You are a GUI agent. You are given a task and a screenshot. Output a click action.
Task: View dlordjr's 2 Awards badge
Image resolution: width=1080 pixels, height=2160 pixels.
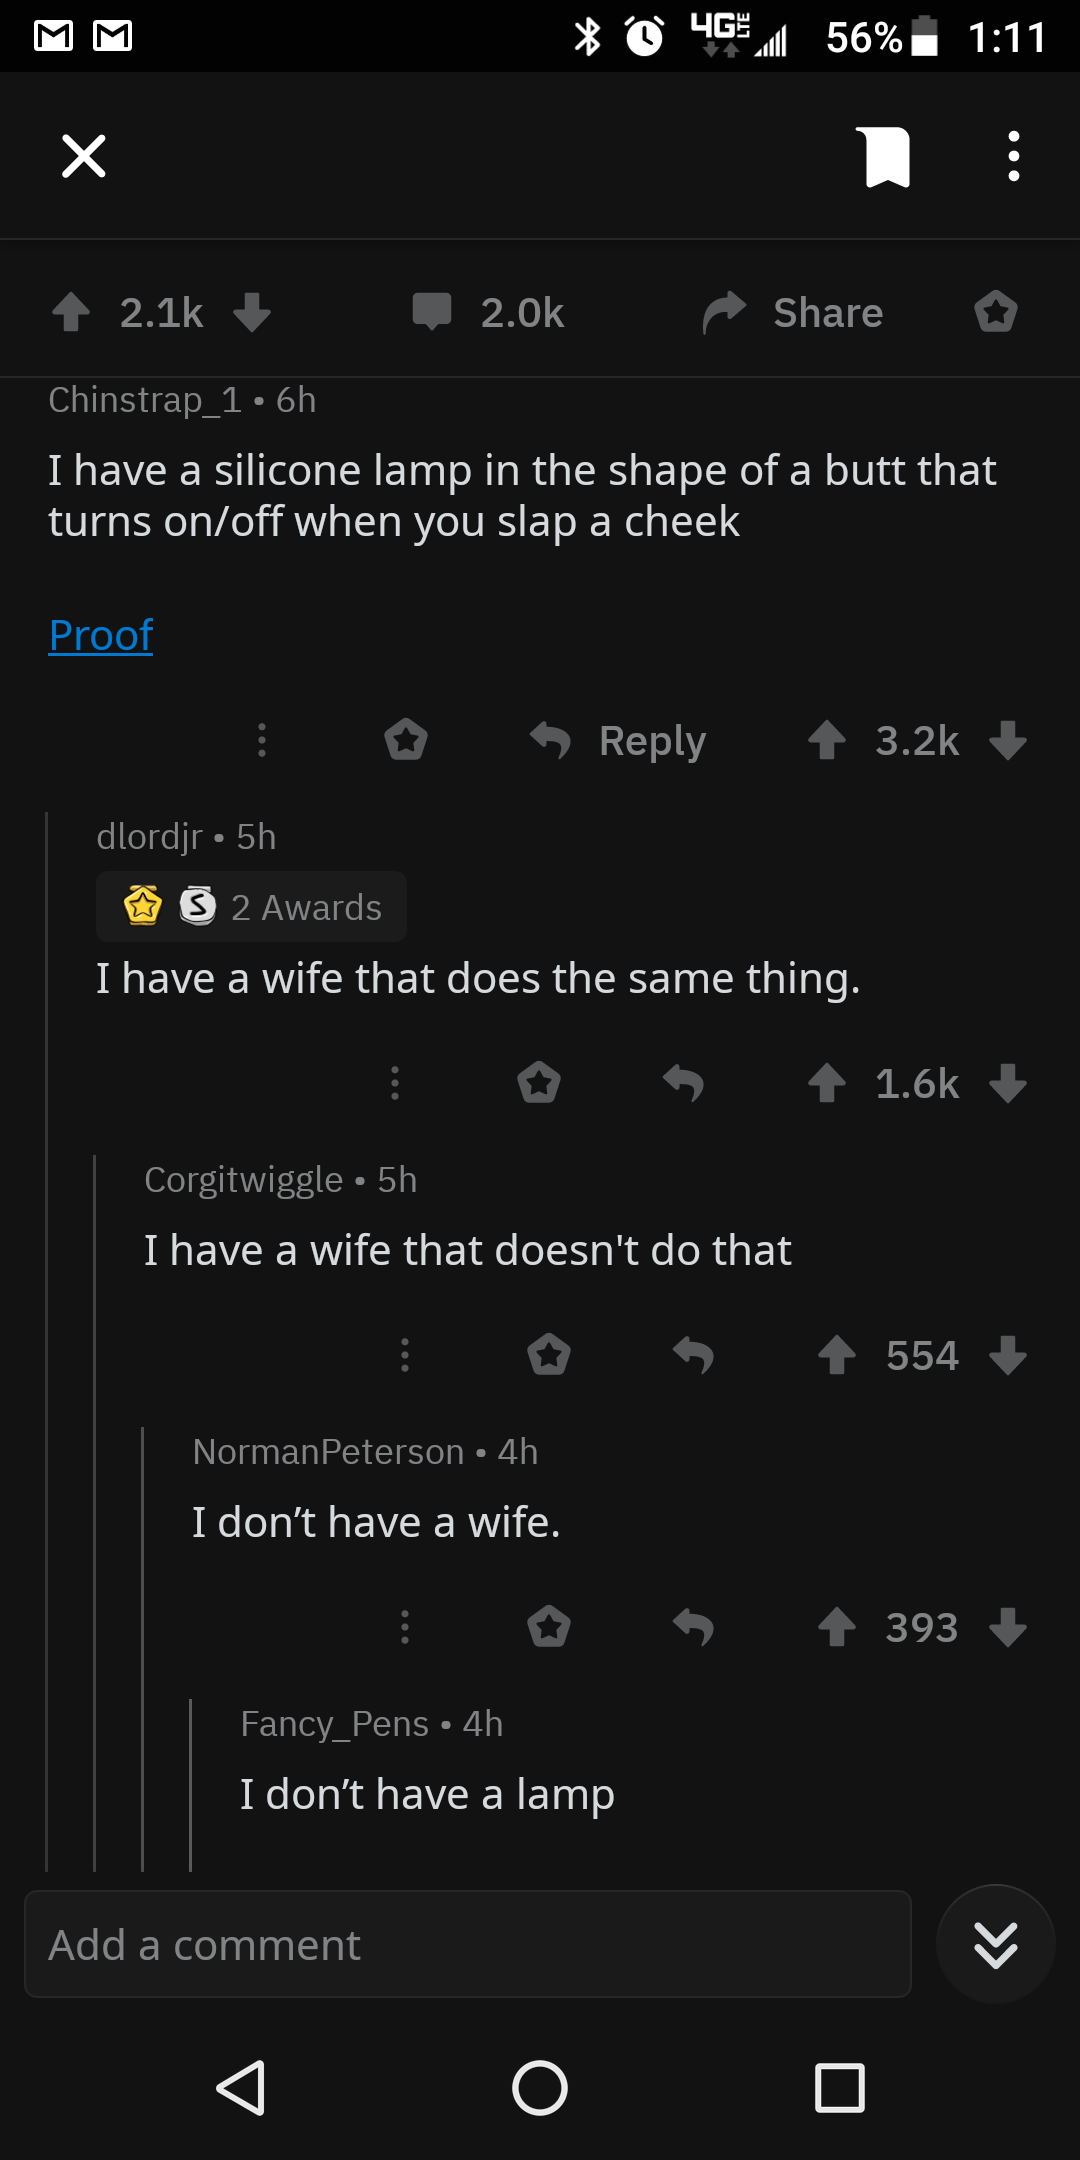point(252,907)
